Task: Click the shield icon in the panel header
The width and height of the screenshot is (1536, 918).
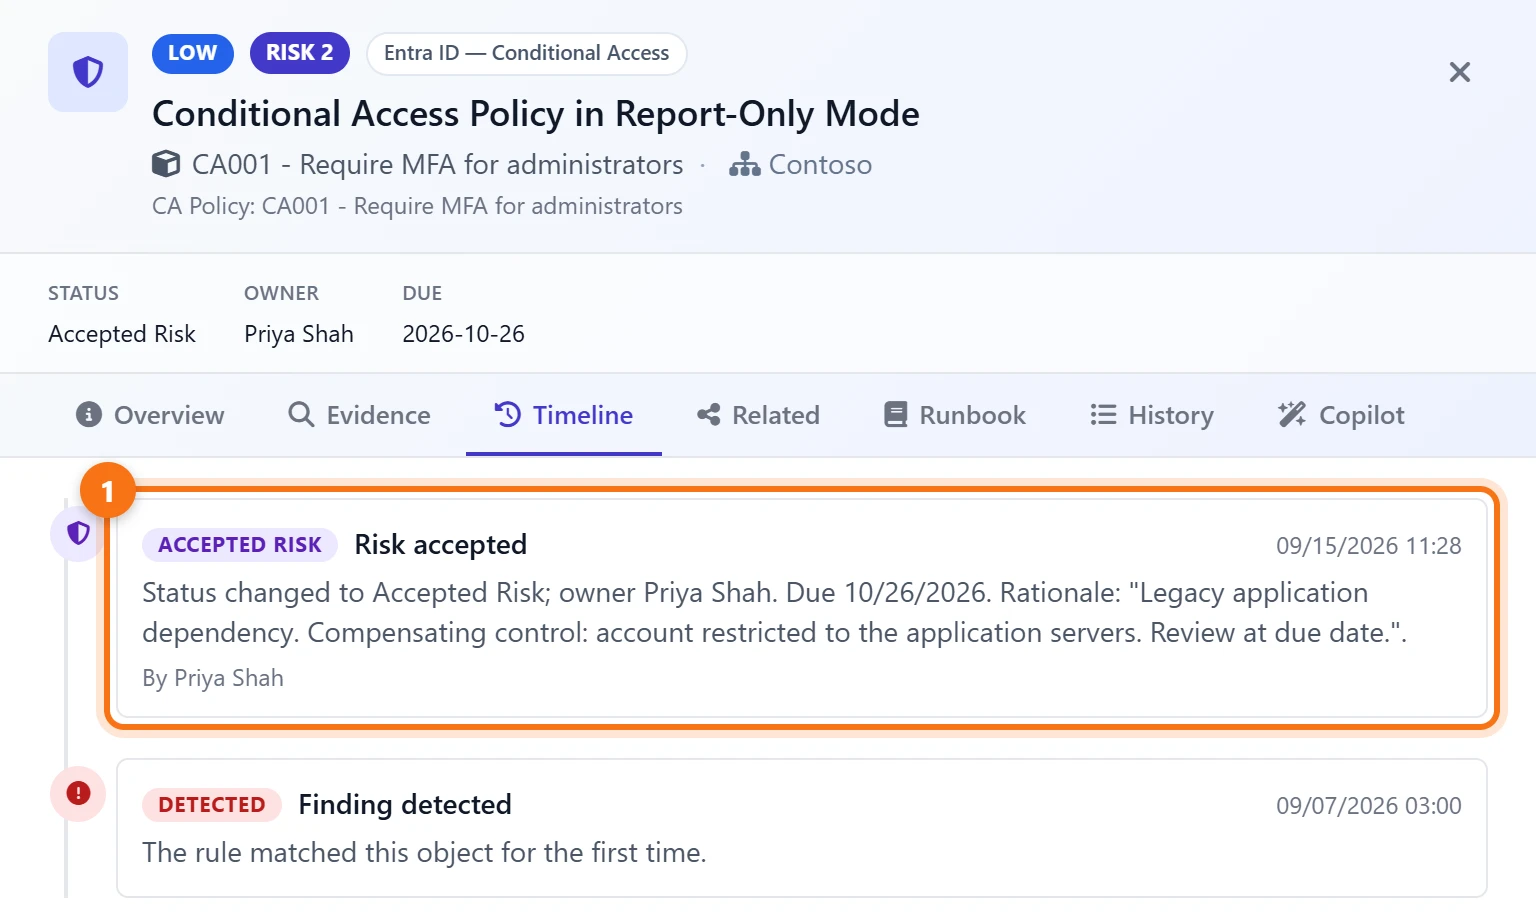Action: coord(88,72)
